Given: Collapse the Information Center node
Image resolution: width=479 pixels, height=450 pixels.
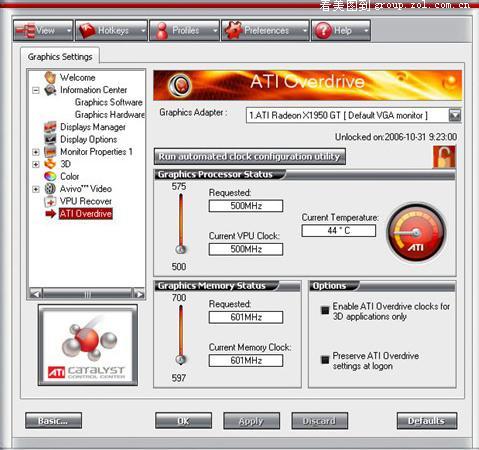Looking at the screenshot, I should click(36, 90).
